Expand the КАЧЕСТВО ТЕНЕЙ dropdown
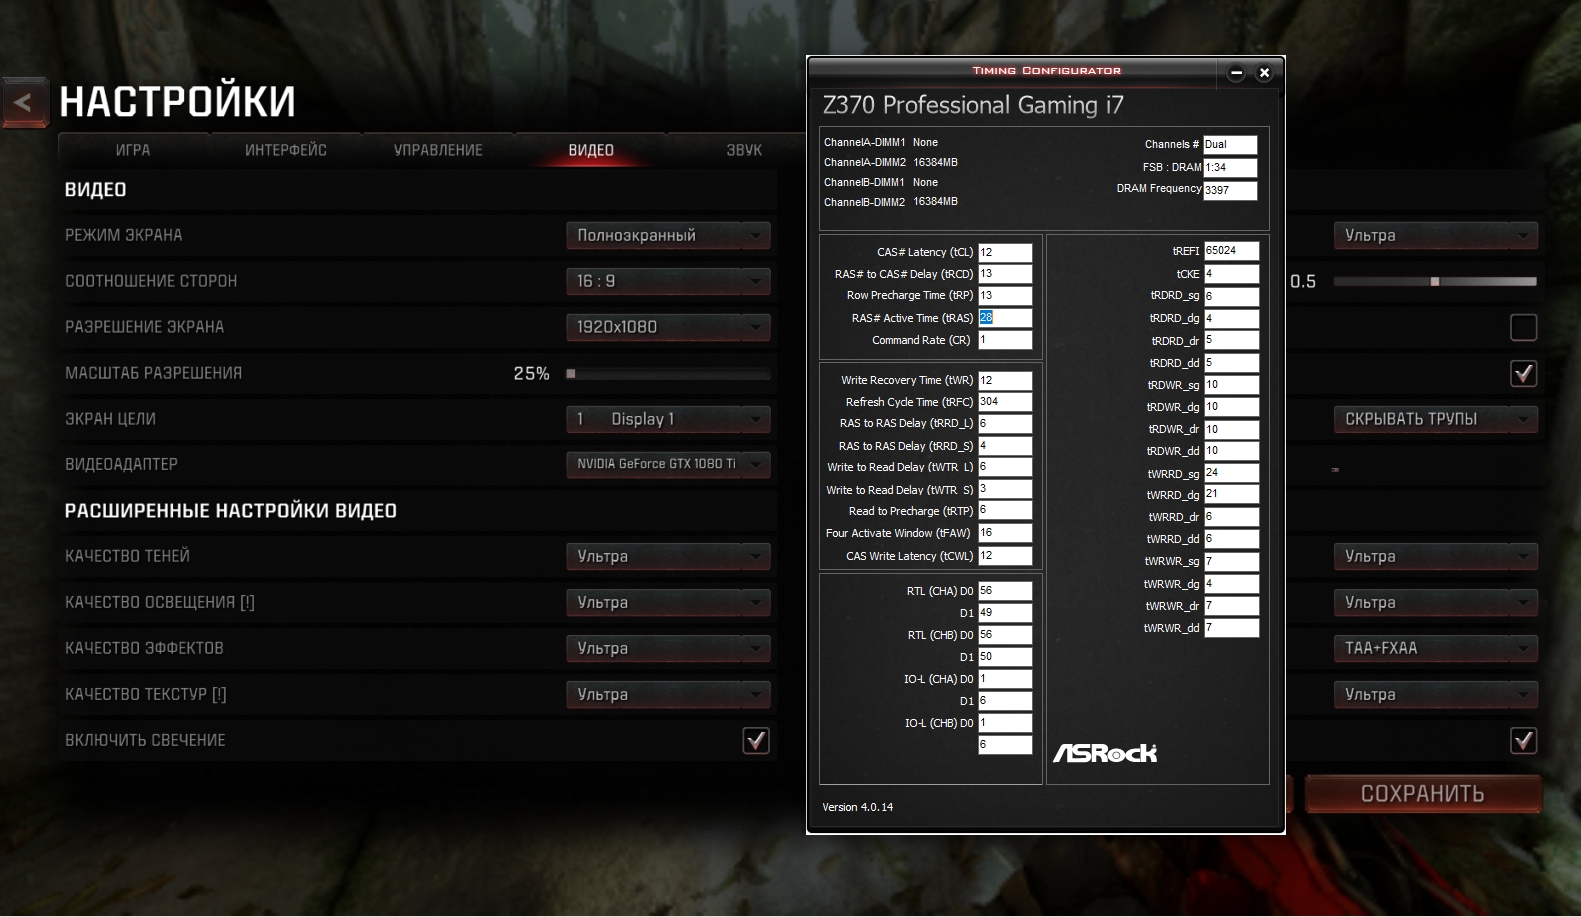Screen dimensions: 1581x917 click(x=668, y=556)
